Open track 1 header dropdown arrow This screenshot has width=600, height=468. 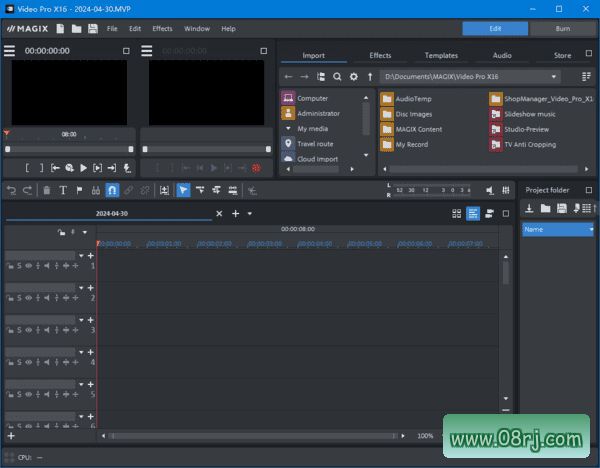coord(81,256)
